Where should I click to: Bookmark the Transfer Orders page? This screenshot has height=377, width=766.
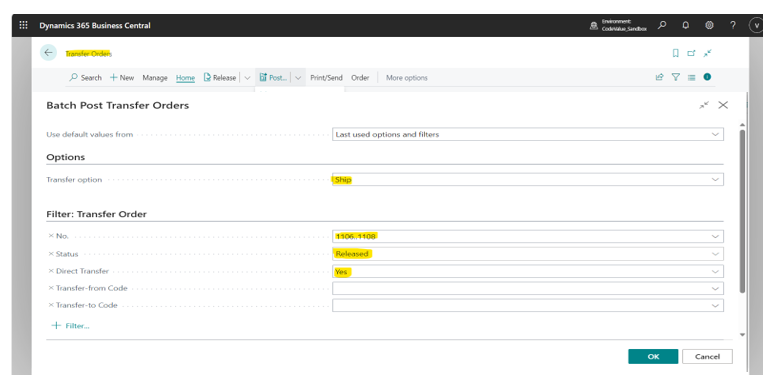coord(676,53)
